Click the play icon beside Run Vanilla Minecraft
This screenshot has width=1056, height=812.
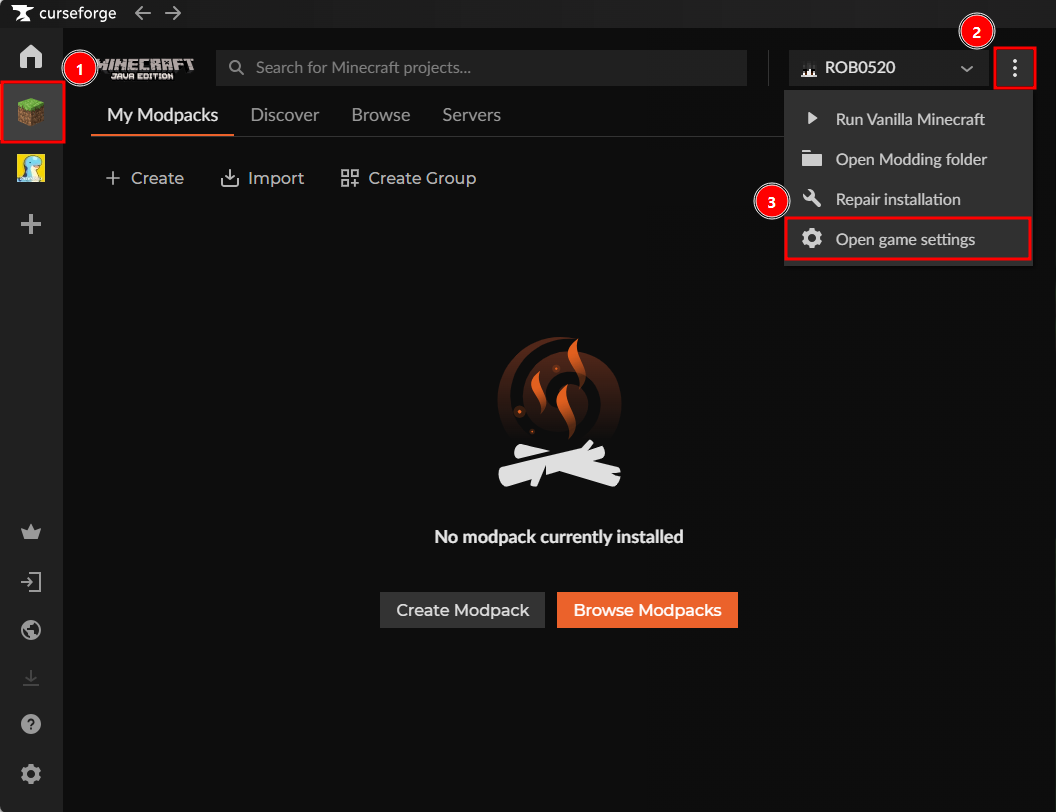click(x=812, y=119)
